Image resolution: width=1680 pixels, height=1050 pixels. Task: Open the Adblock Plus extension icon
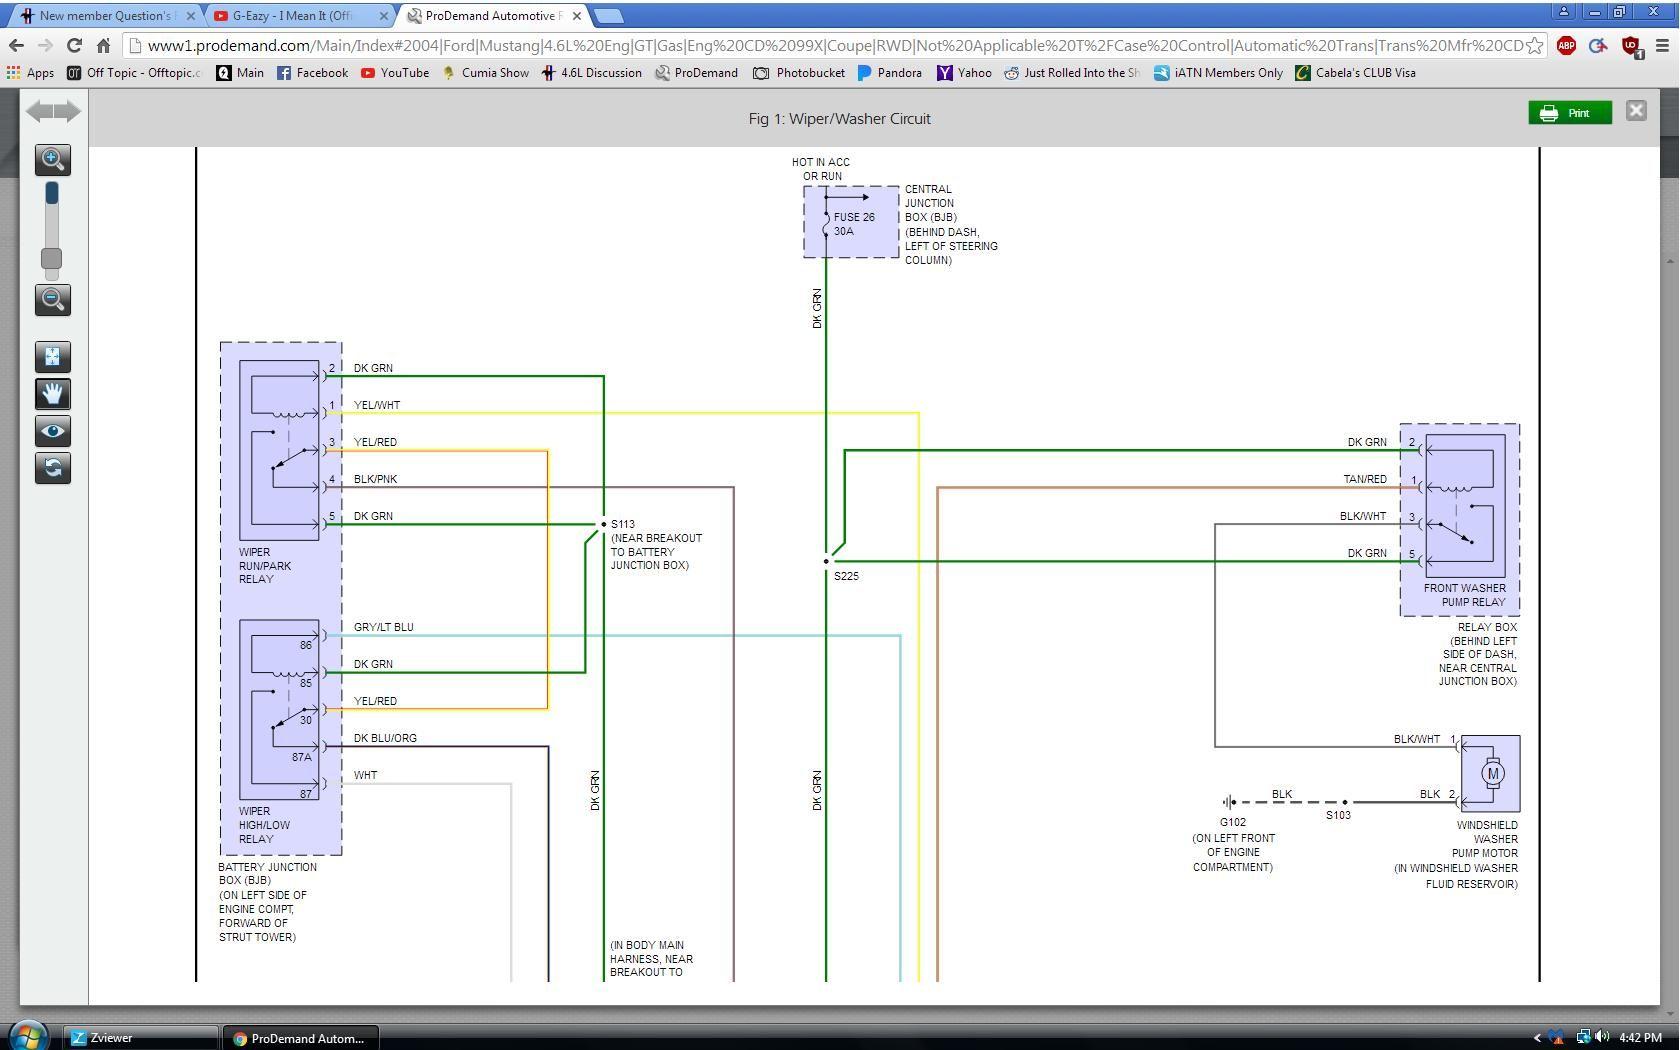(x=1566, y=46)
